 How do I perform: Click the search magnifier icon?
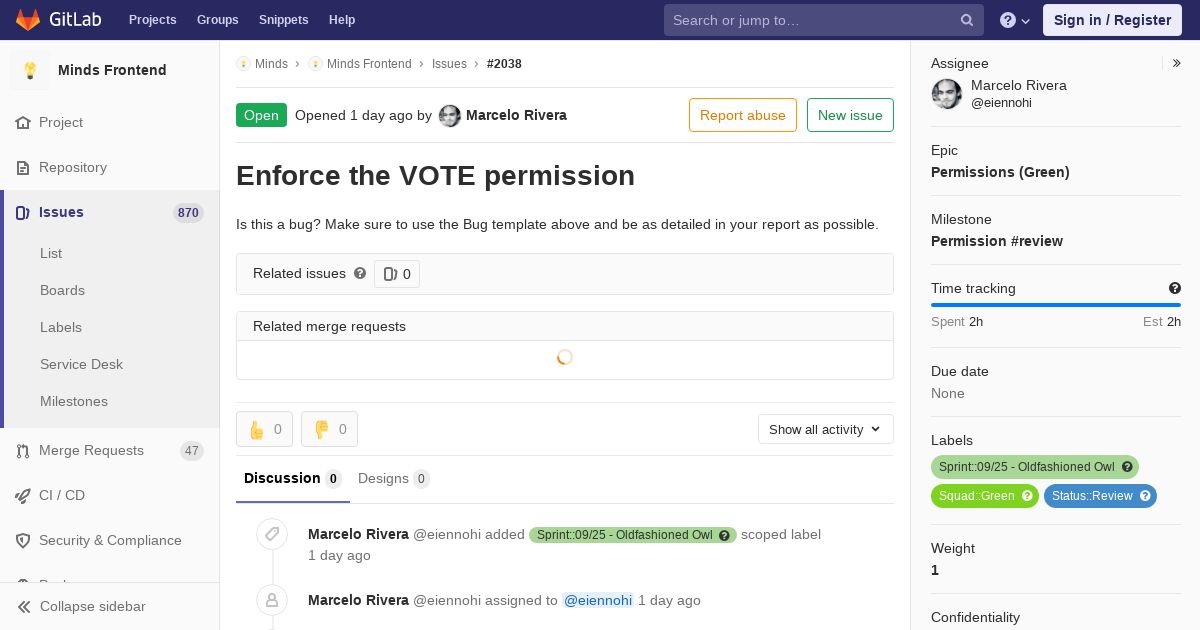967,20
